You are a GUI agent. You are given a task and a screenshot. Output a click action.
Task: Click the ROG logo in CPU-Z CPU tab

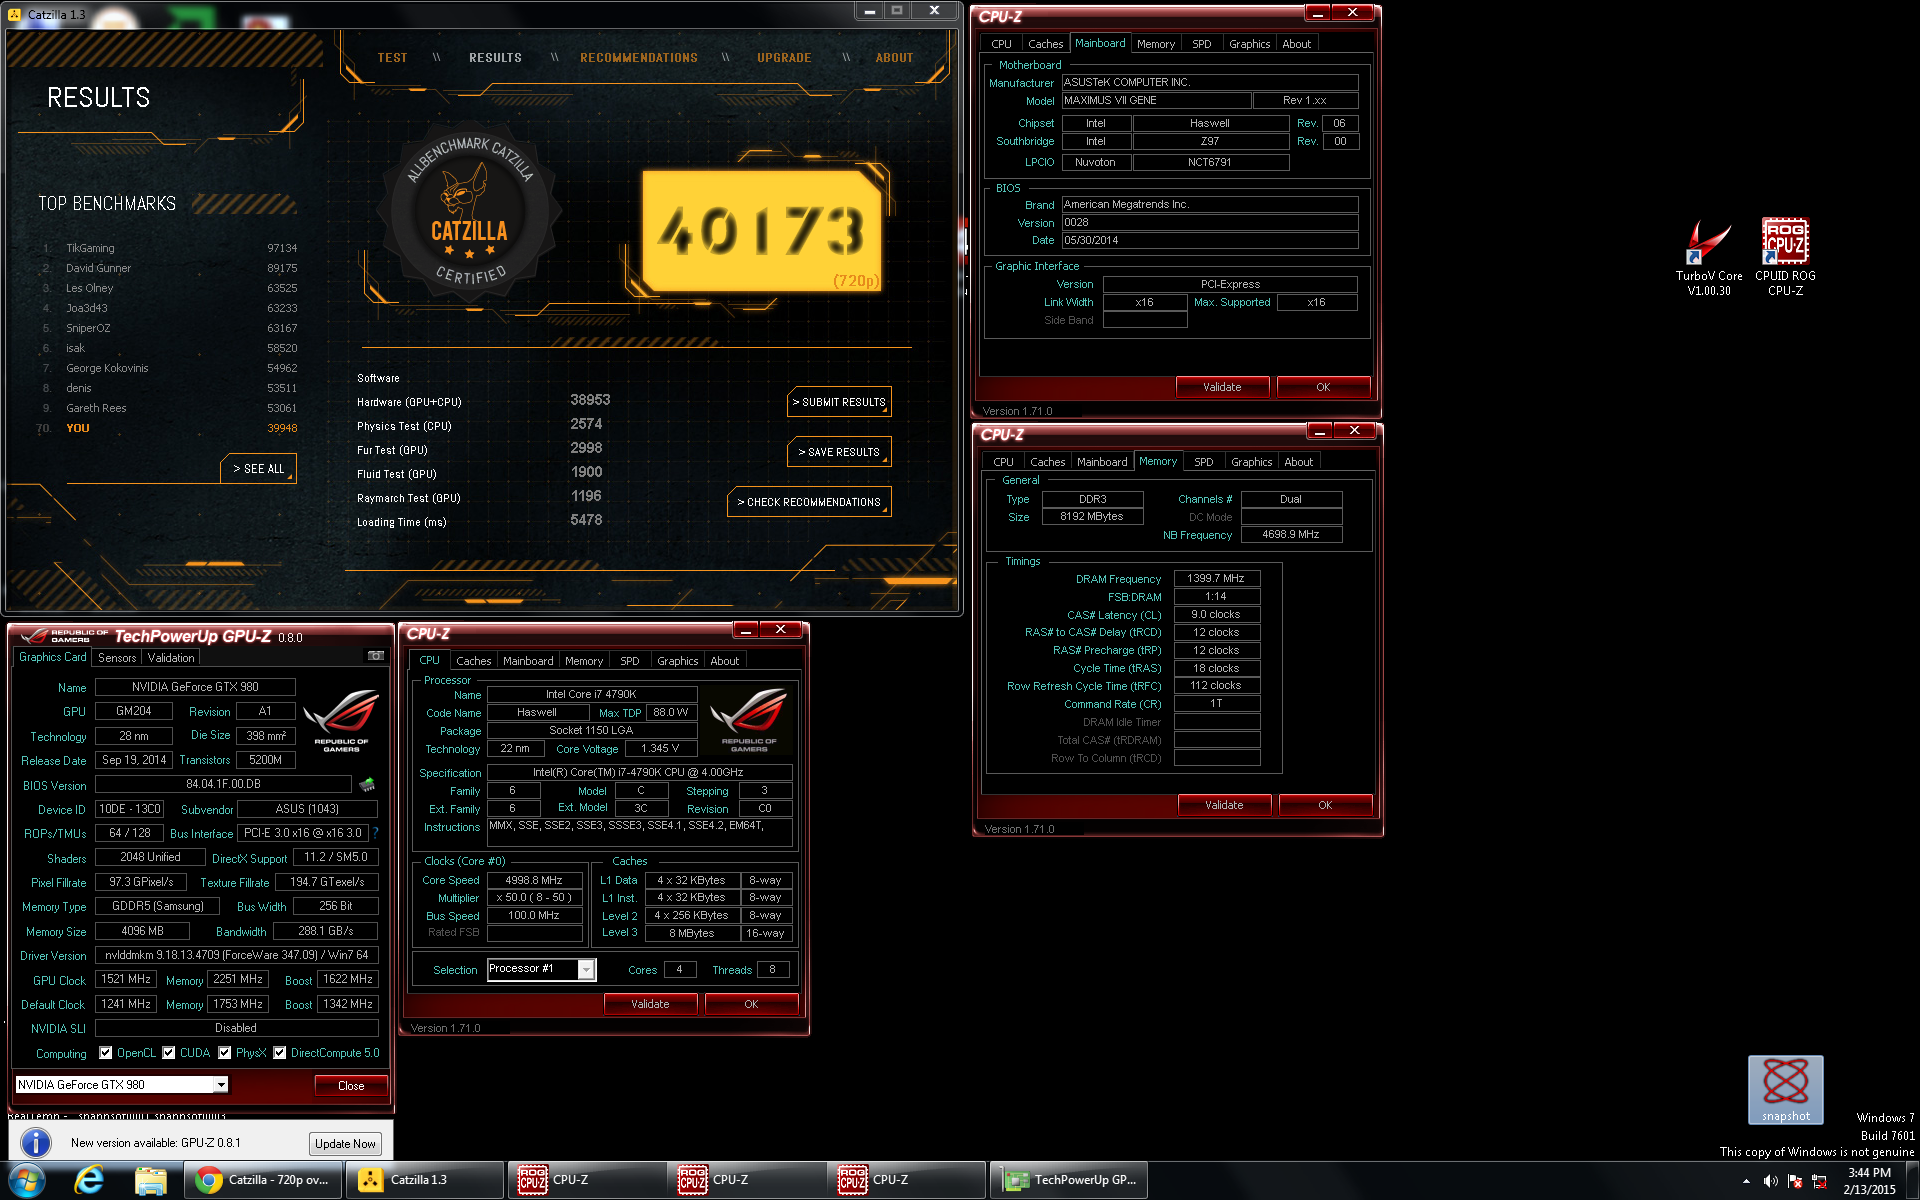click(x=749, y=720)
